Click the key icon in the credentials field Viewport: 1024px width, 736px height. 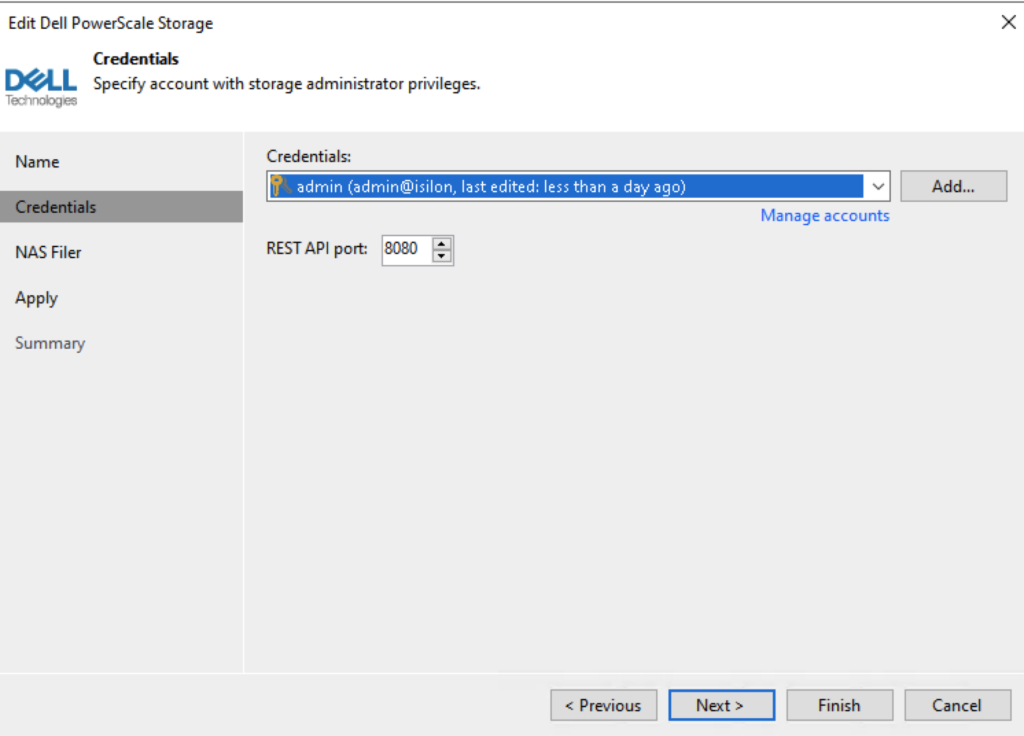280,186
